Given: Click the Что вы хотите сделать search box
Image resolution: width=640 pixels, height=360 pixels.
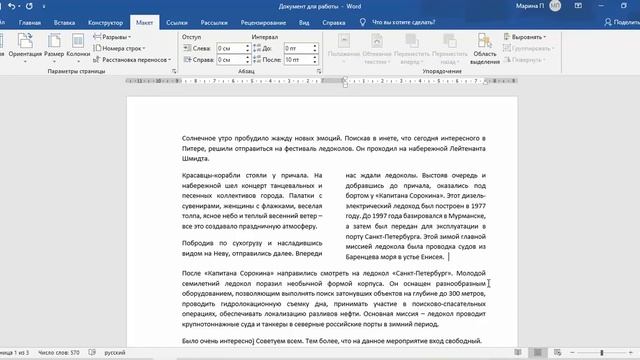Looking at the screenshot, I should click(403, 22).
